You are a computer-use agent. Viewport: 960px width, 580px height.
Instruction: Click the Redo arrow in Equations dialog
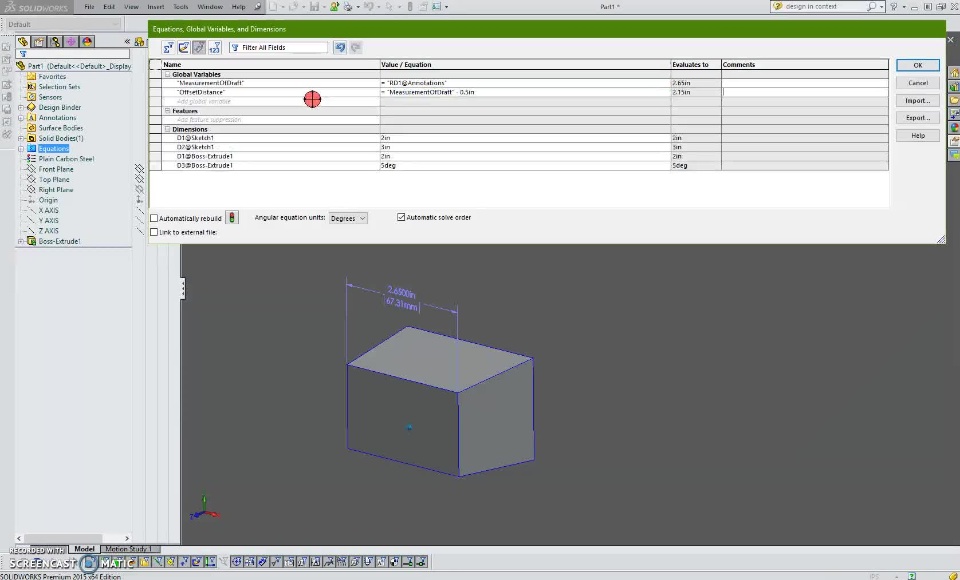click(x=355, y=47)
